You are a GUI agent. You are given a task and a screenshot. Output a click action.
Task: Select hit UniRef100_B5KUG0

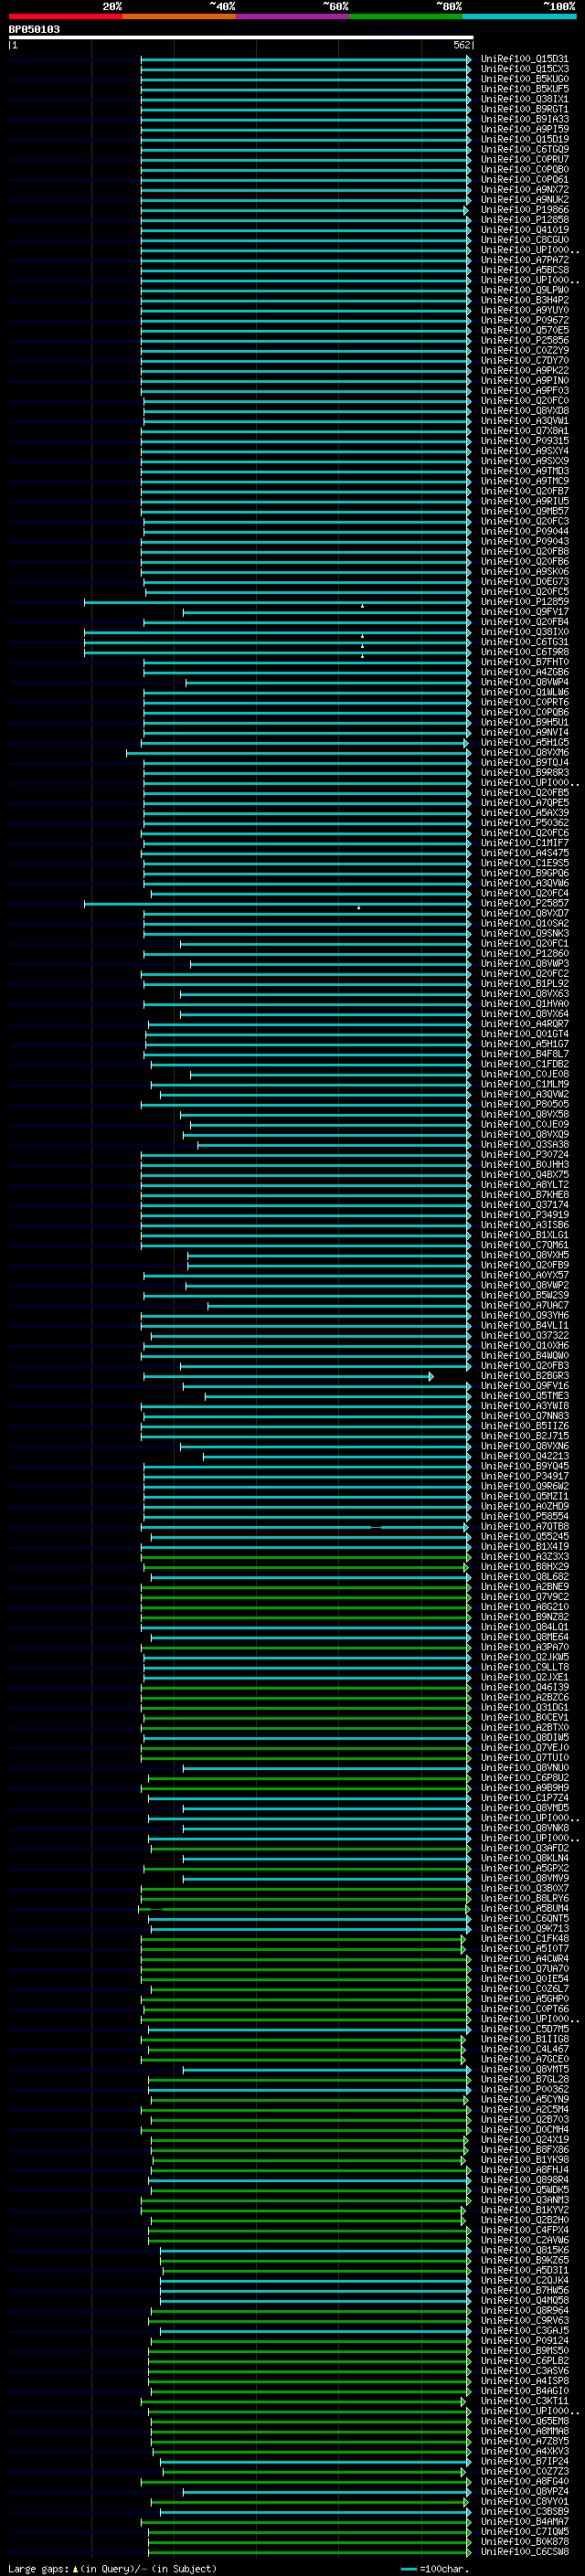524,79
